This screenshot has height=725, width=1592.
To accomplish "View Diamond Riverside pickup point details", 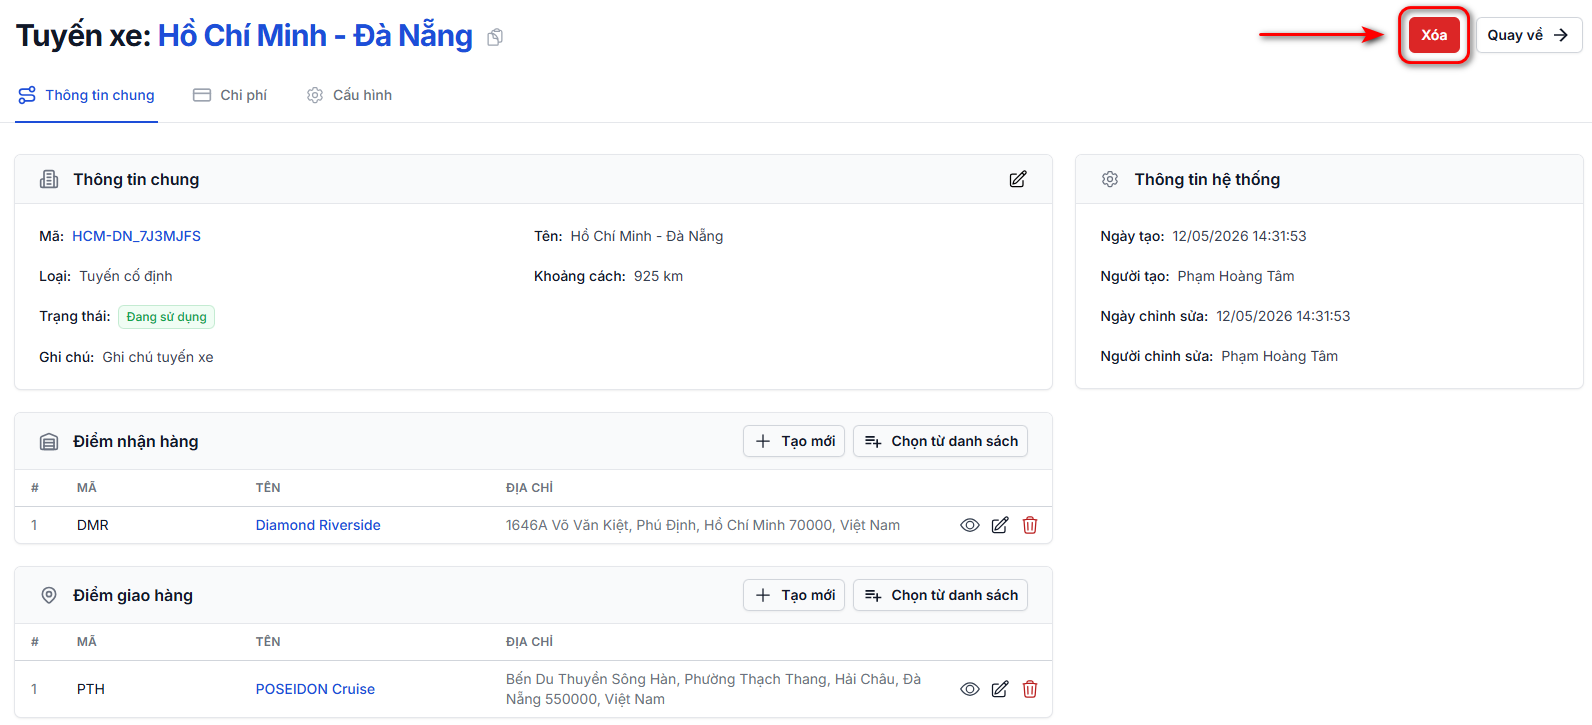I will (969, 525).
